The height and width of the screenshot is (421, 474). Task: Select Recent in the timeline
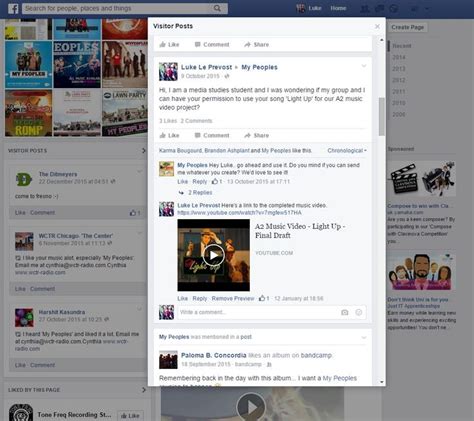point(402,46)
